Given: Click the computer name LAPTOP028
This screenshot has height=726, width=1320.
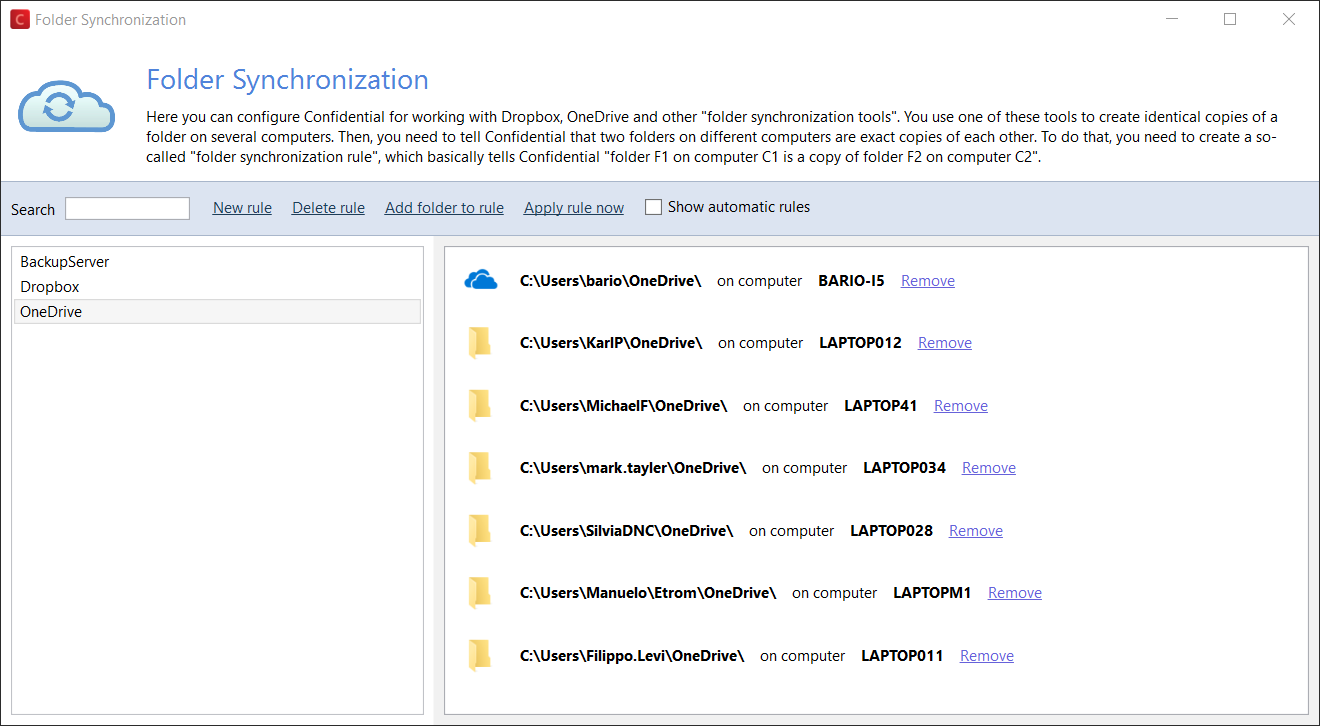Looking at the screenshot, I should point(891,531).
